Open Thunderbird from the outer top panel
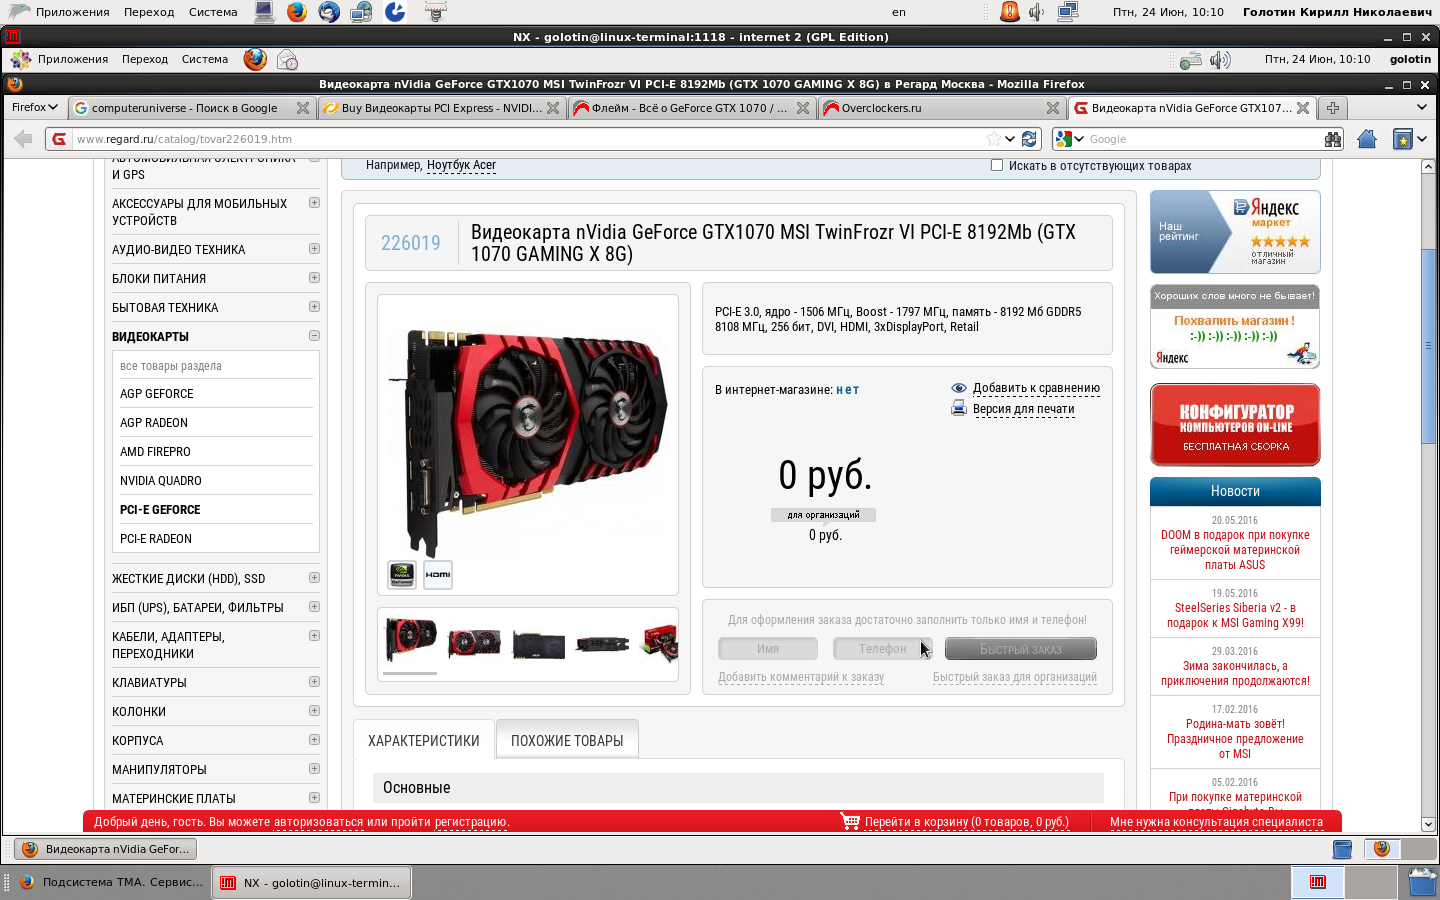Viewport: 1440px width, 900px height. point(329,12)
